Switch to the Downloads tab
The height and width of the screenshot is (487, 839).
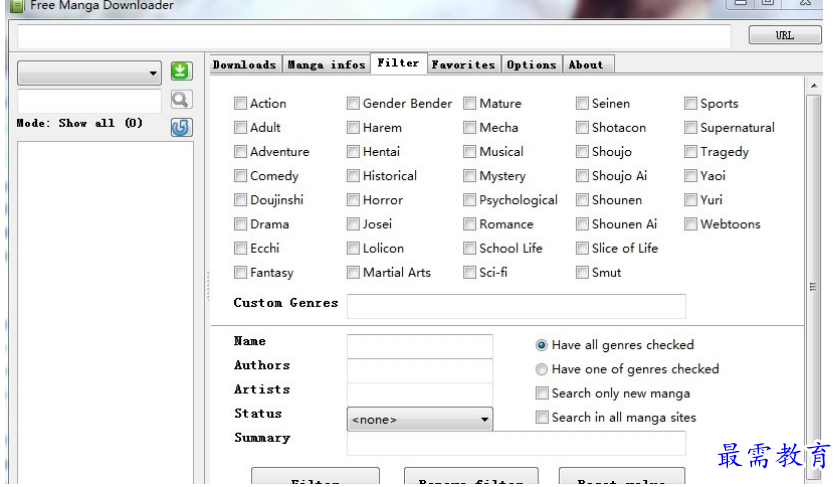[x=245, y=64]
